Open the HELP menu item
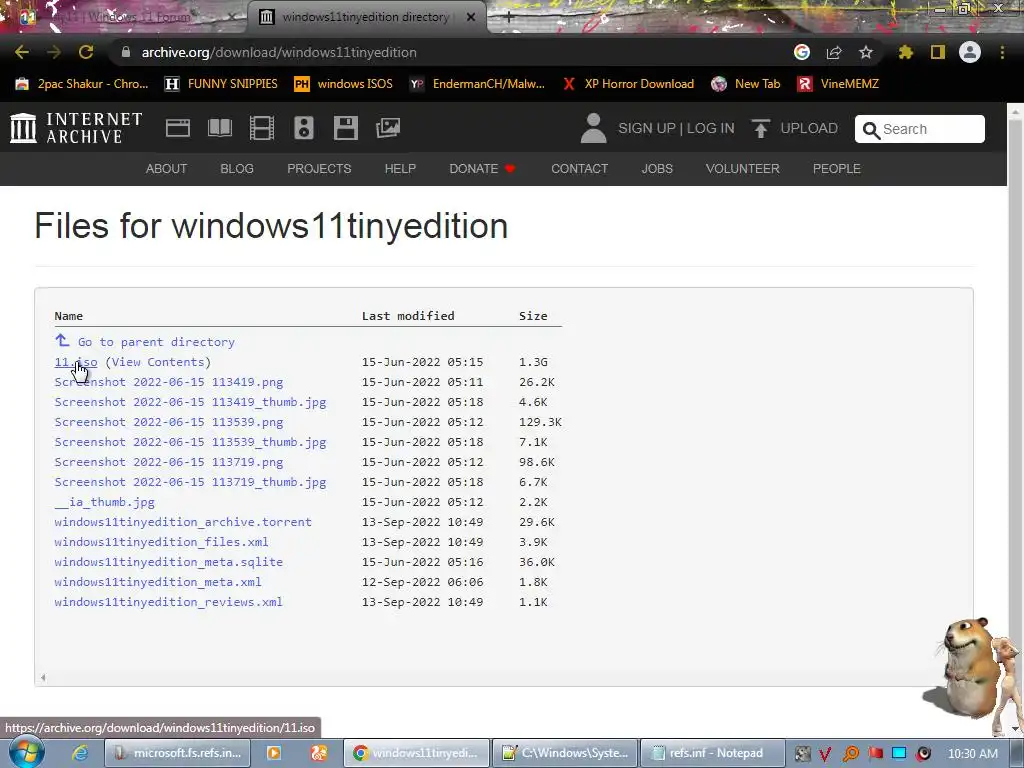 tap(400, 168)
